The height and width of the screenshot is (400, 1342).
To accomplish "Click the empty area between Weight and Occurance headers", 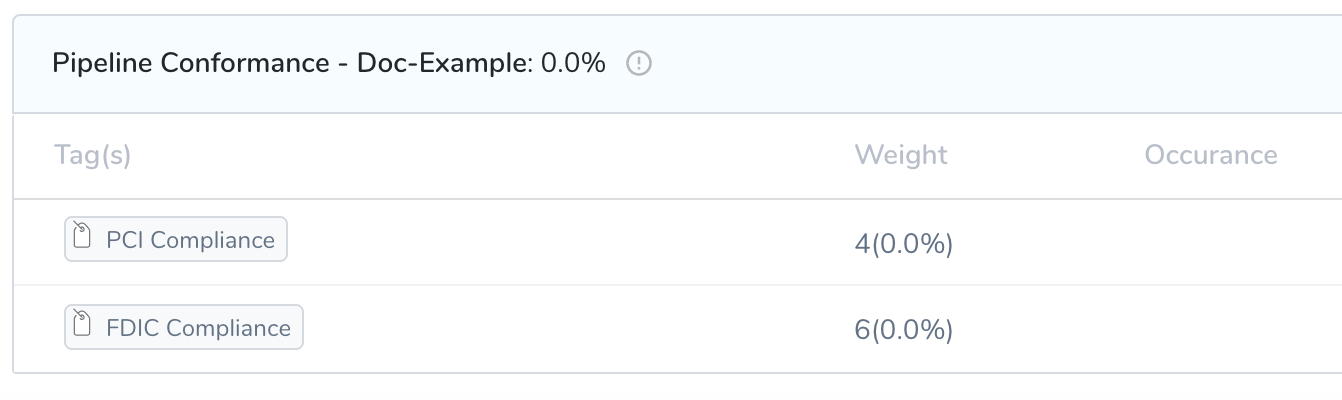I will (1046, 155).
